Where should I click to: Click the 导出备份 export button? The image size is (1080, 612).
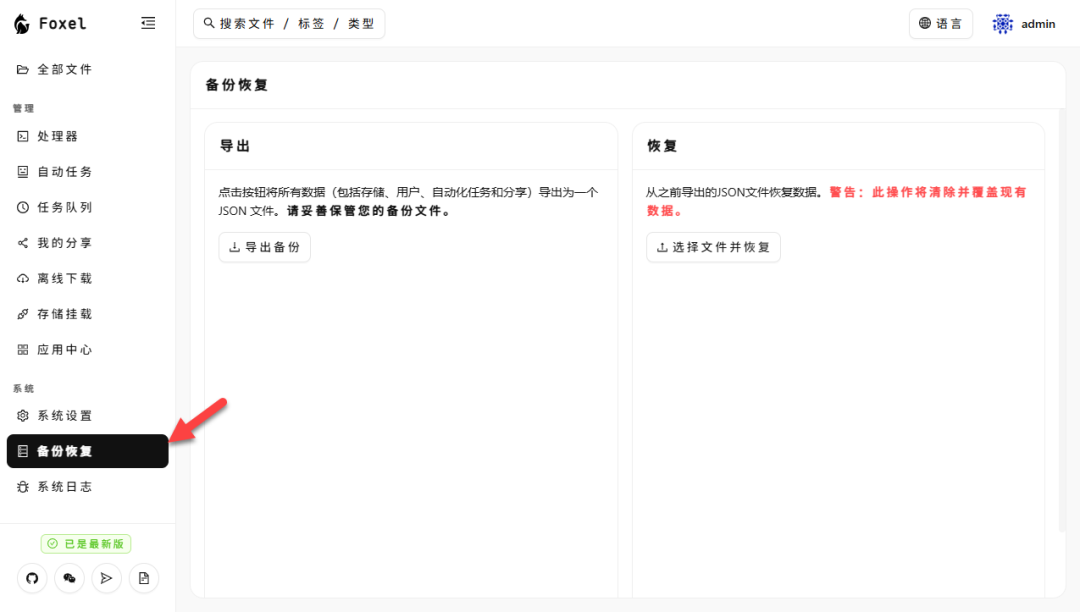click(x=264, y=246)
